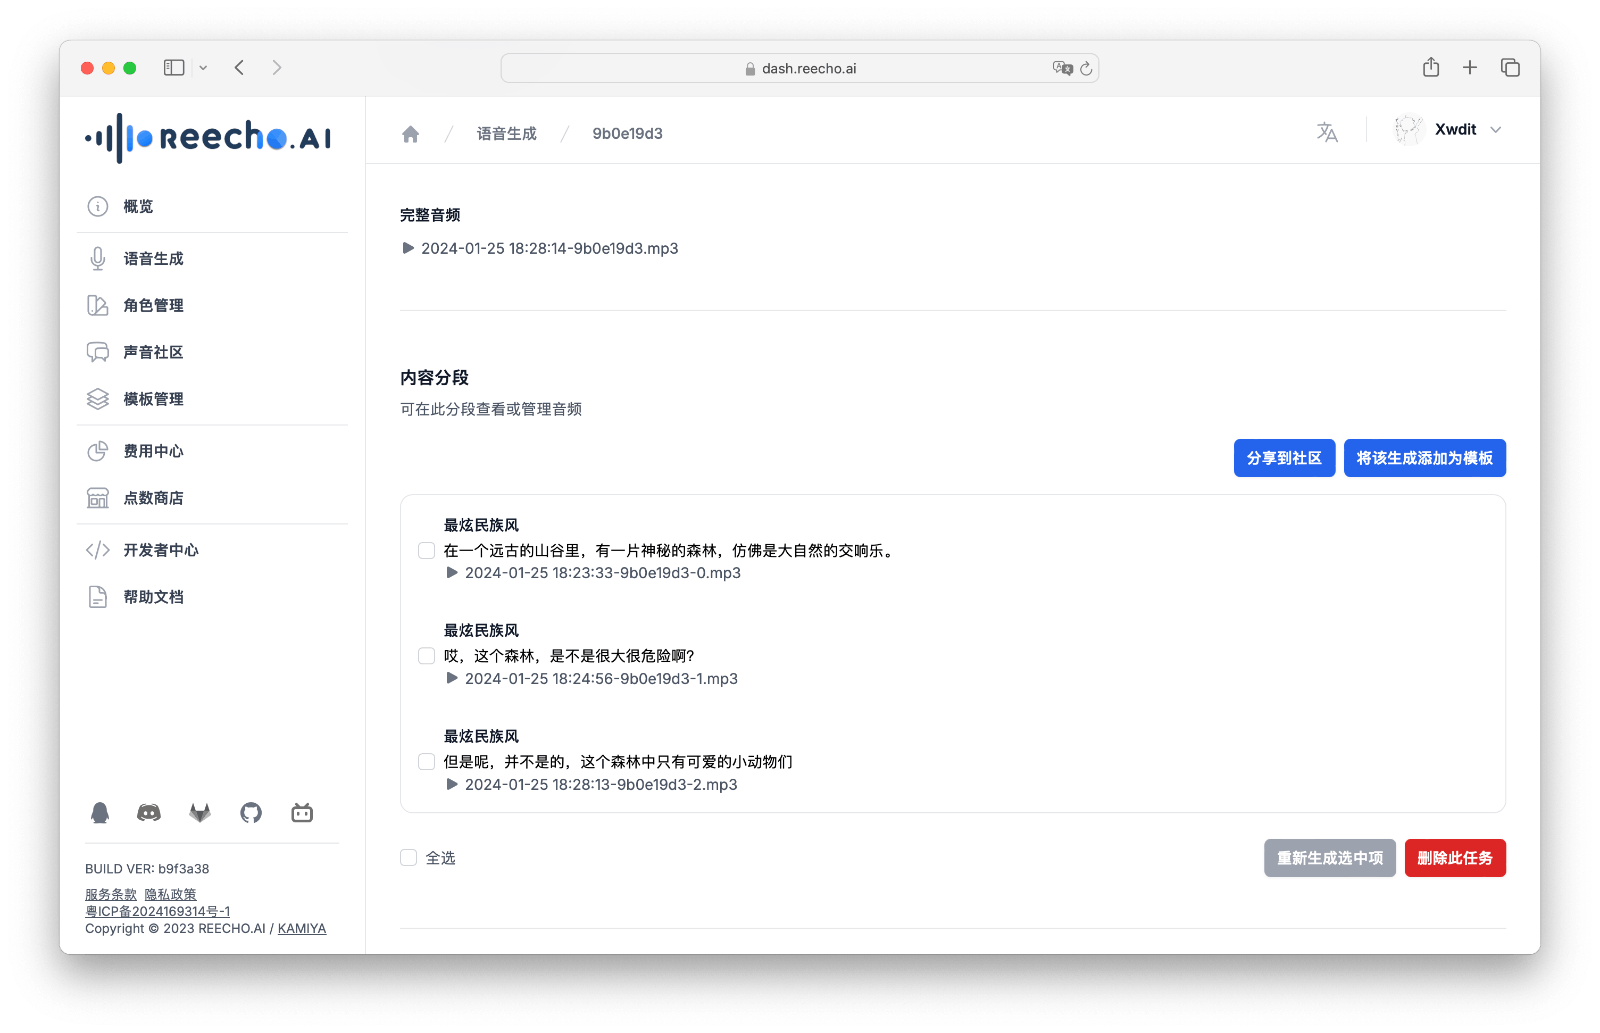Open the 点数商店 shop icon
1600x1033 pixels.
point(97,497)
